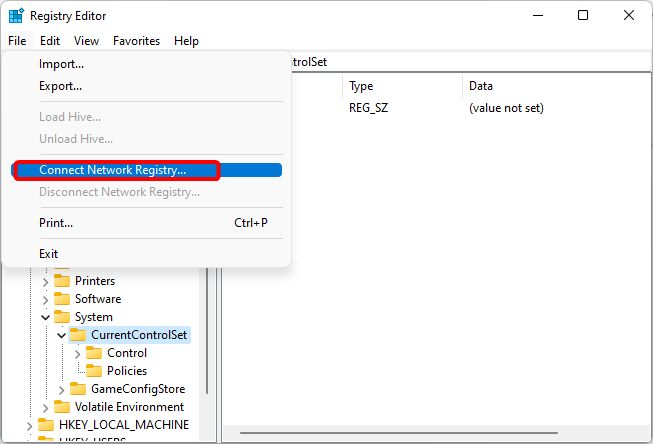Click the (value not set) data cell
This screenshot has height=444, width=653.
tap(506, 108)
